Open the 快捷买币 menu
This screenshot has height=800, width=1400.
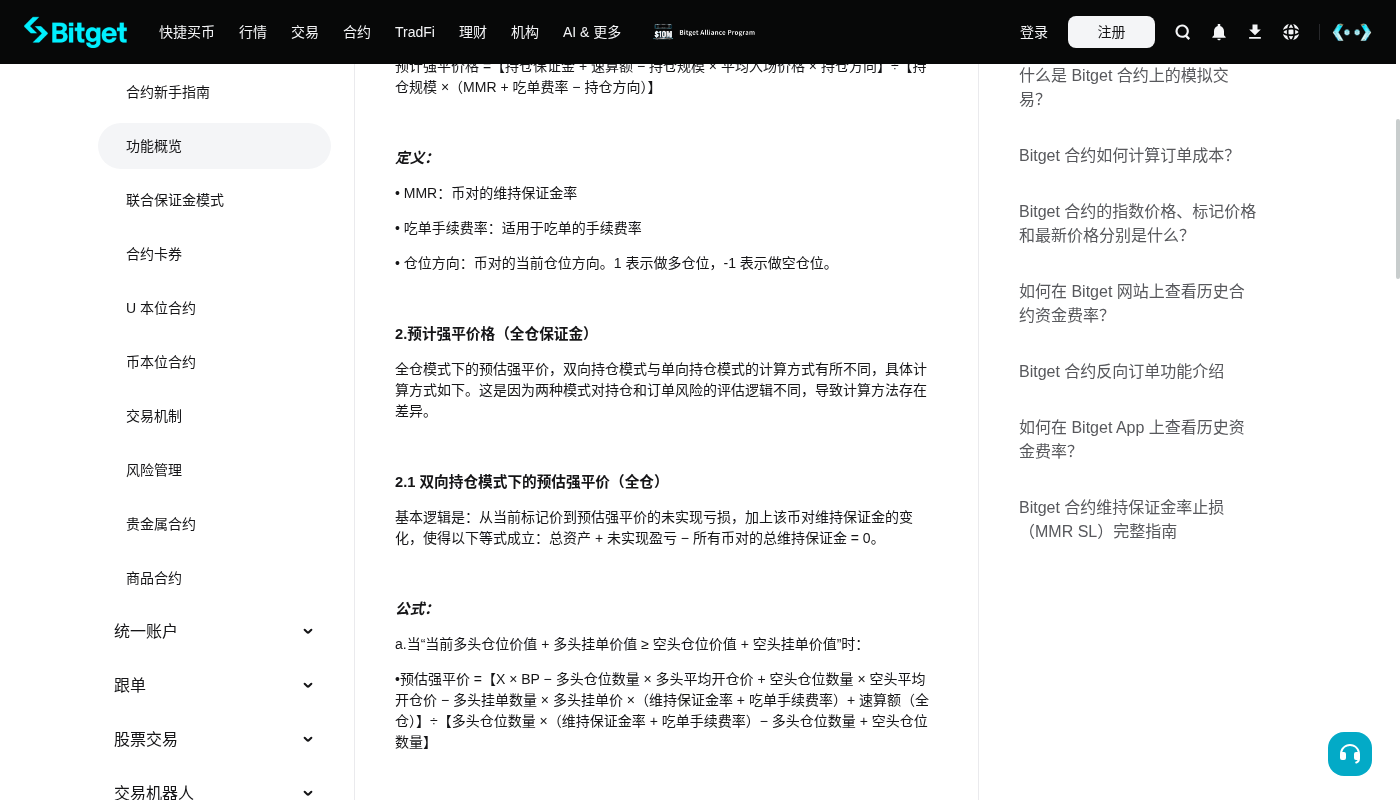click(187, 32)
